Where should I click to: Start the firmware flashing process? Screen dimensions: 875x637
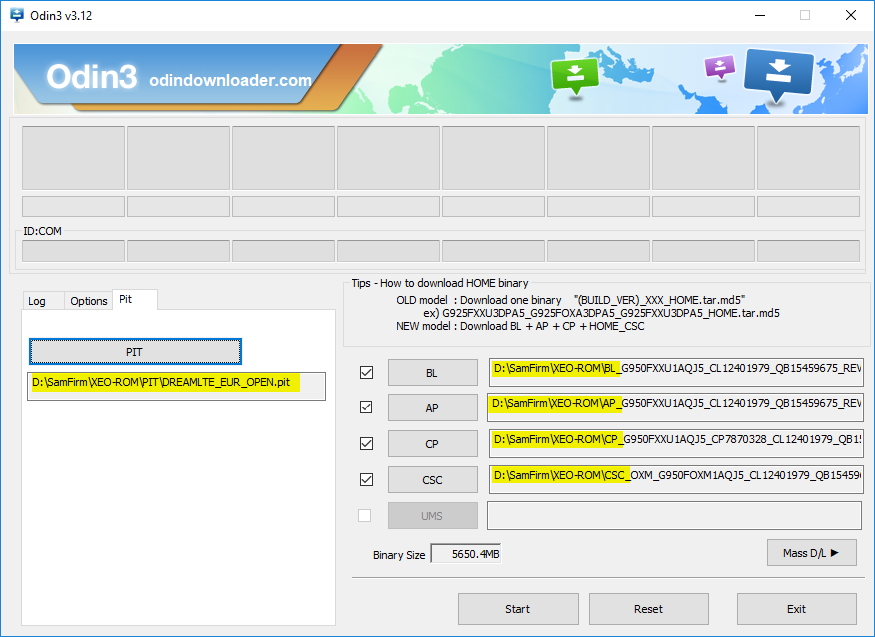click(x=518, y=609)
